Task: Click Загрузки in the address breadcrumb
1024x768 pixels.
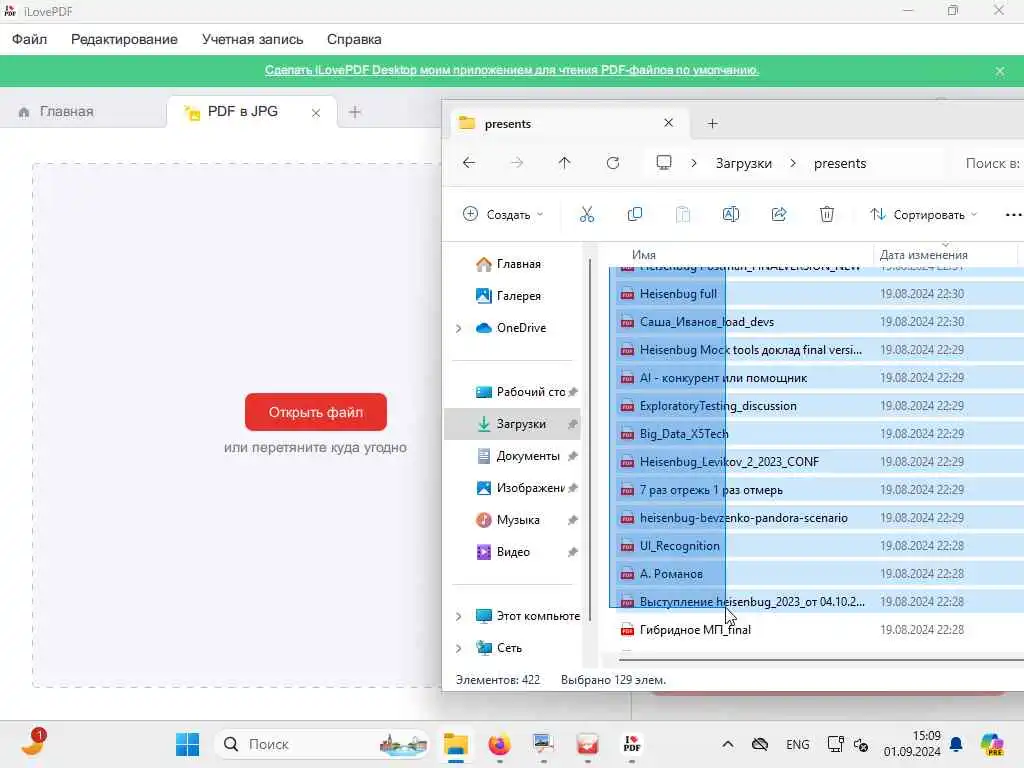Action: point(743,163)
